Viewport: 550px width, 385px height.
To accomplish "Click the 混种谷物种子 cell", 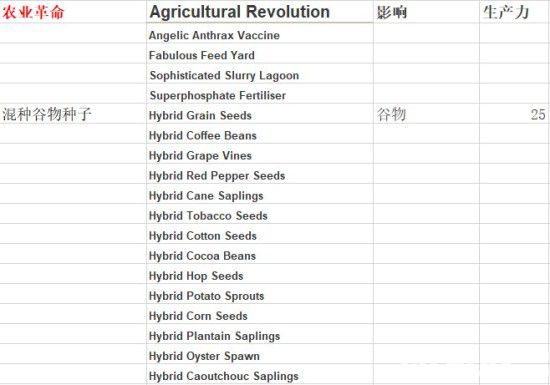I will [73, 114].
